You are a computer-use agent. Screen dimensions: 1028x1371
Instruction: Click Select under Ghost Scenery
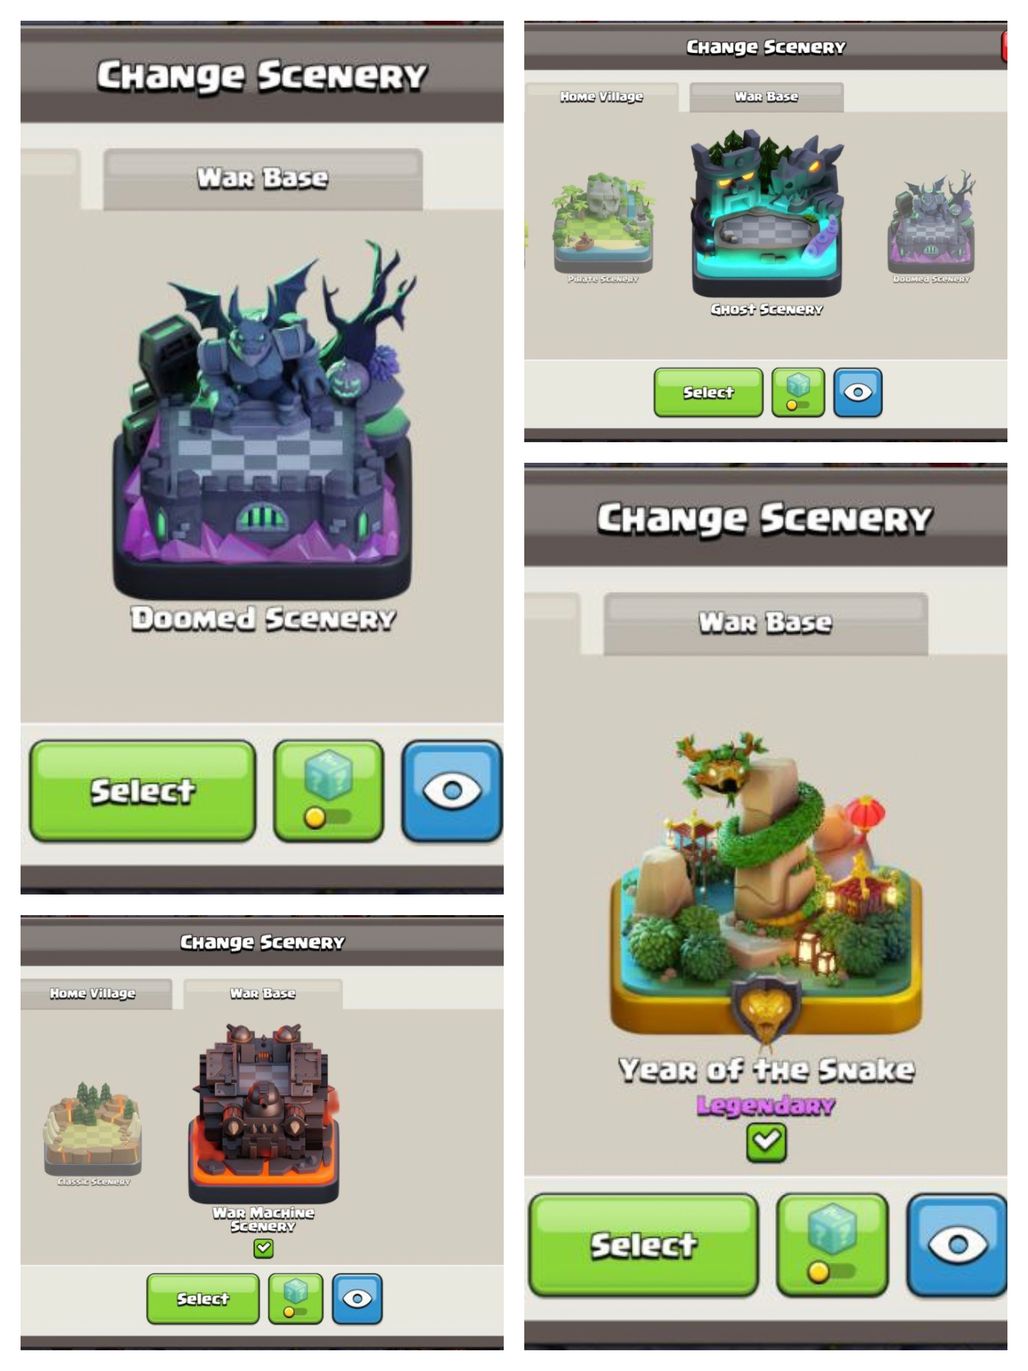[x=708, y=392]
